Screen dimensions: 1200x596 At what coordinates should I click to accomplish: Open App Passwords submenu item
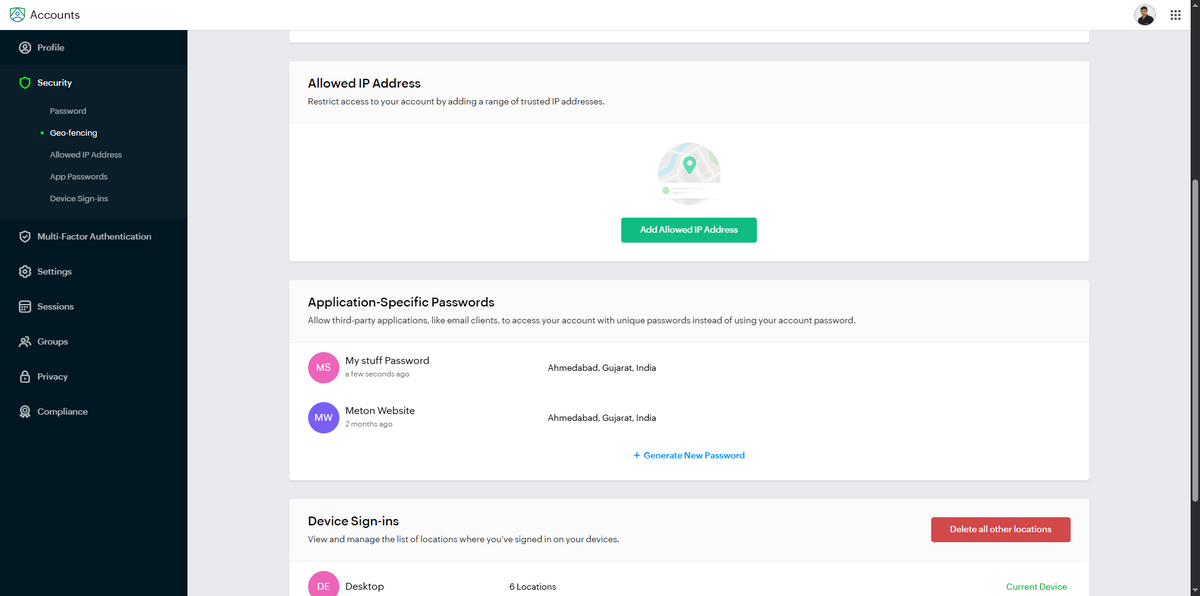tap(79, 177)
